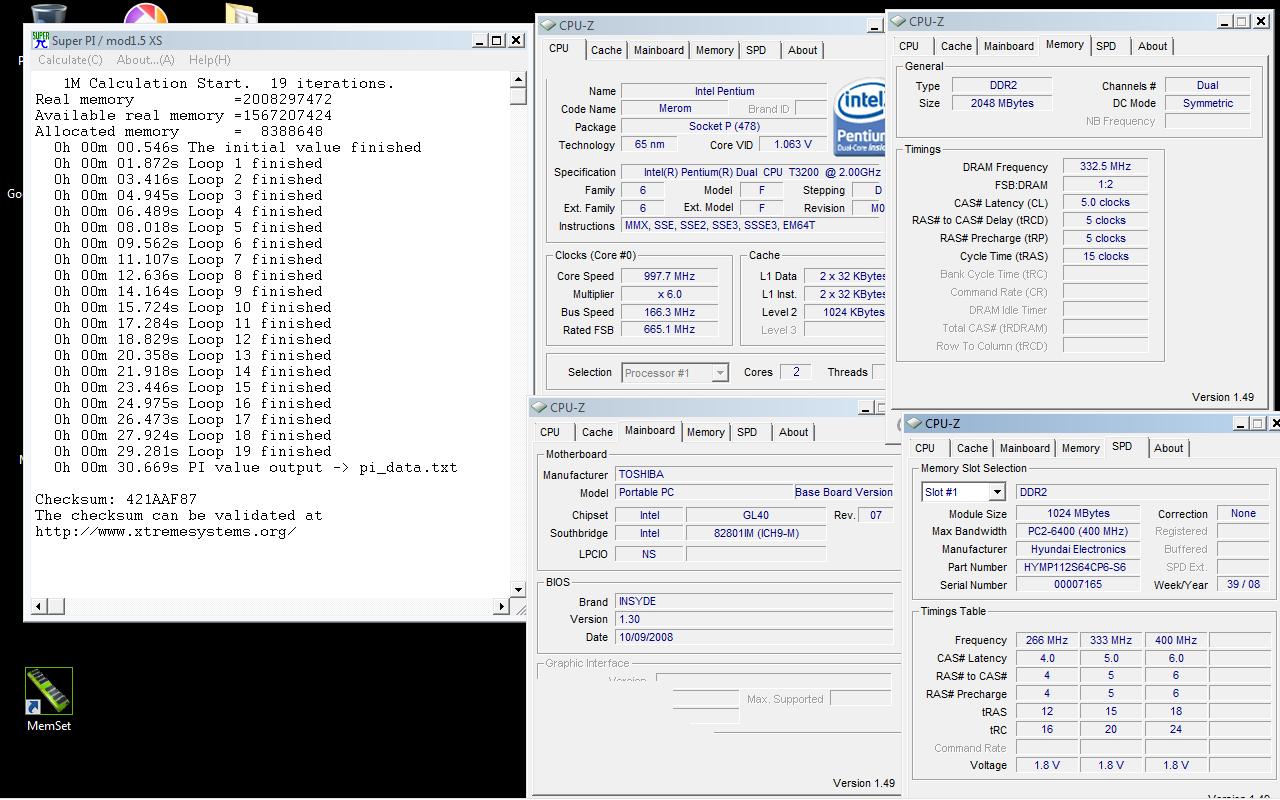Click the xtremesystems.org URL text in Super PI

[166, 531]
